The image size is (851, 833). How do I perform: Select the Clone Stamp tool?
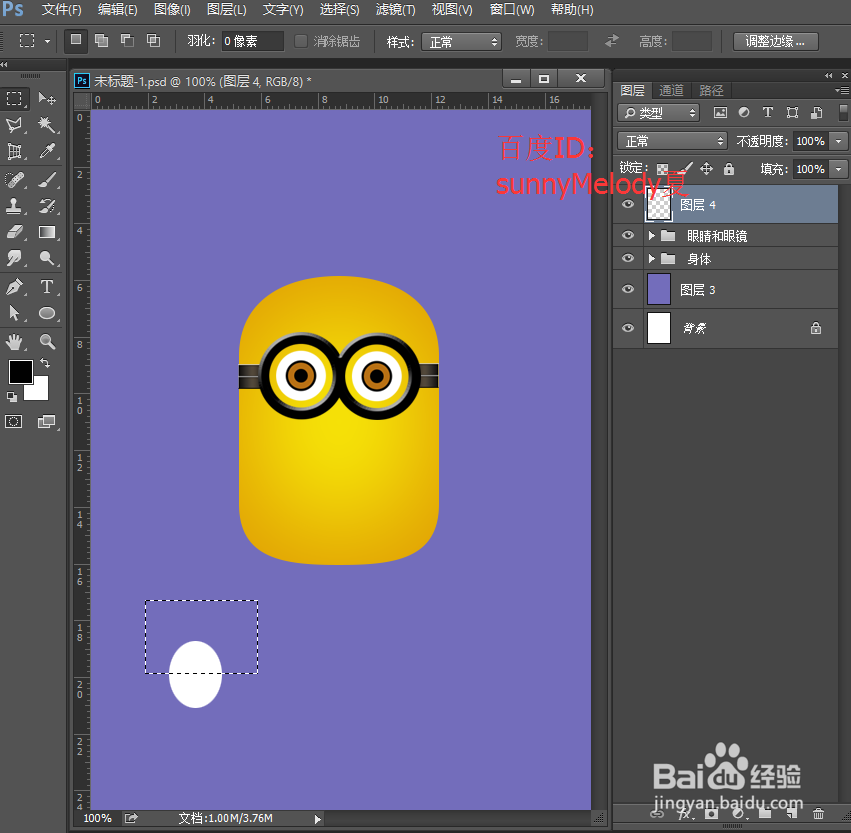pos(15,206)
